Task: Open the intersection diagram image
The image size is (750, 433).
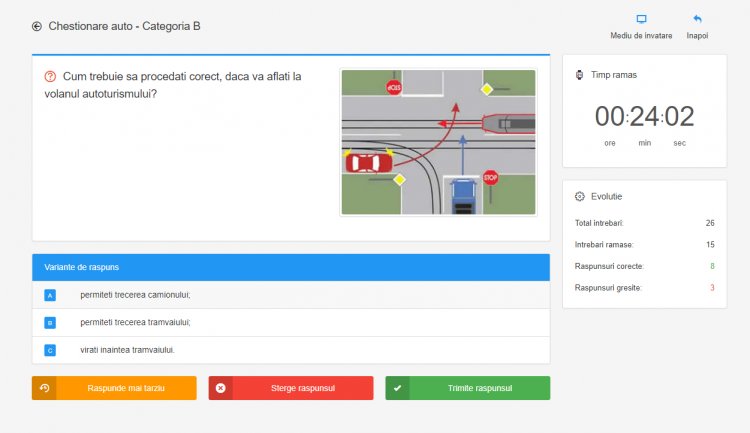Action: pos(439,142)
